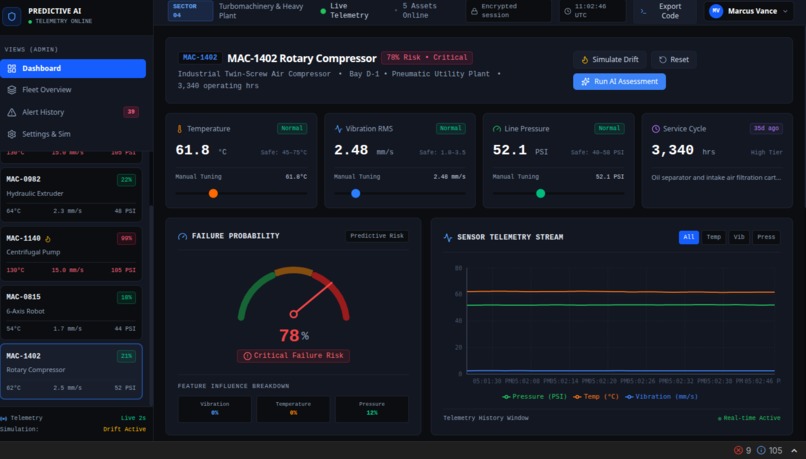Click the Critical Failure Risk alert label
The height and width of the screenshot is (459, 806).
(x=294, y=356)
